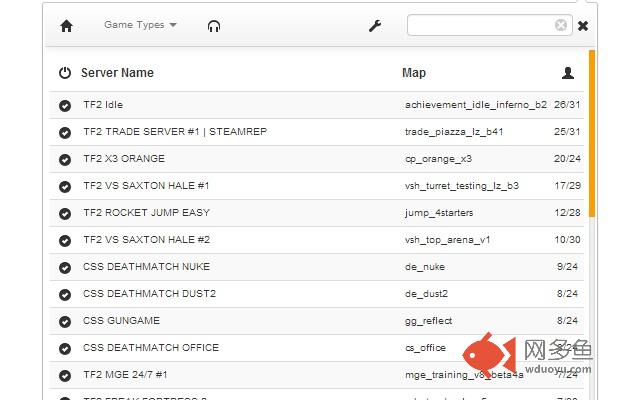Toggle check for TF2 VS SAXTON HALE #1
640x400 pixels.
click(65, 187)
